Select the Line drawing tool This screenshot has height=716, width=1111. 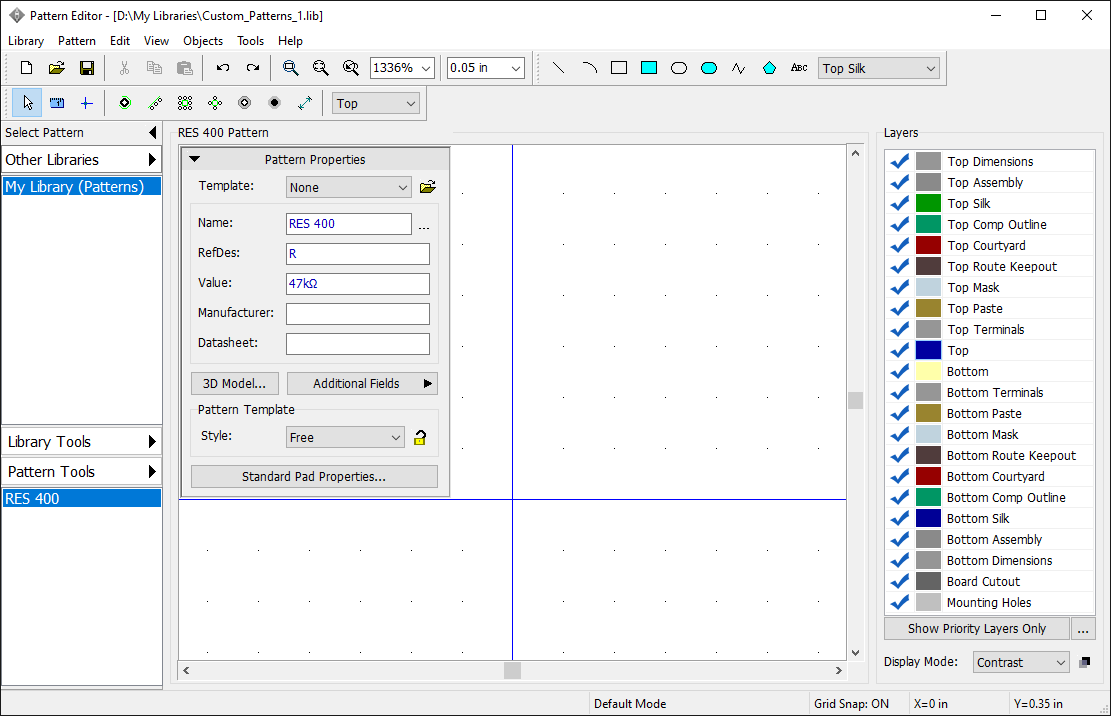tap(558, 68)
